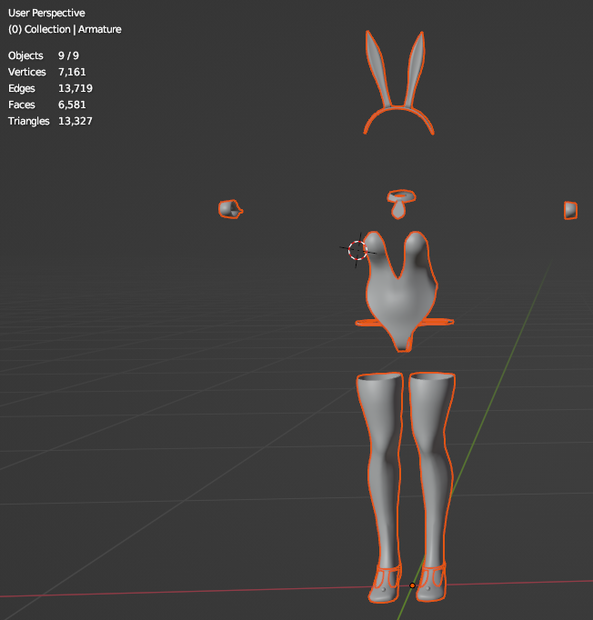Click the left high-heel shoe

[384, 584]
